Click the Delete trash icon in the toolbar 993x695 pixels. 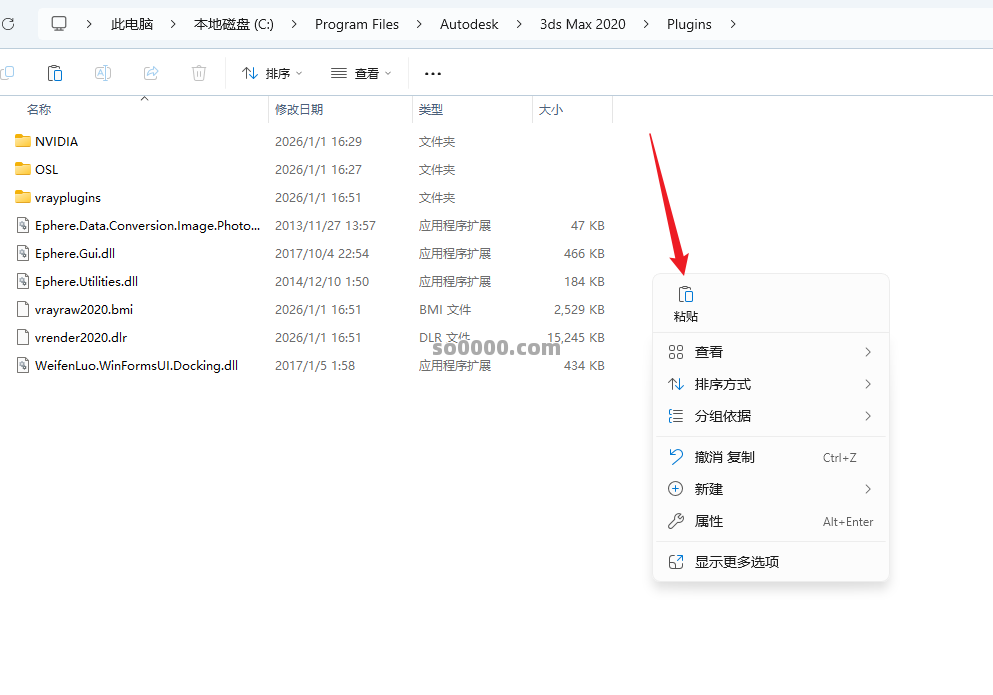coord(199,73)
